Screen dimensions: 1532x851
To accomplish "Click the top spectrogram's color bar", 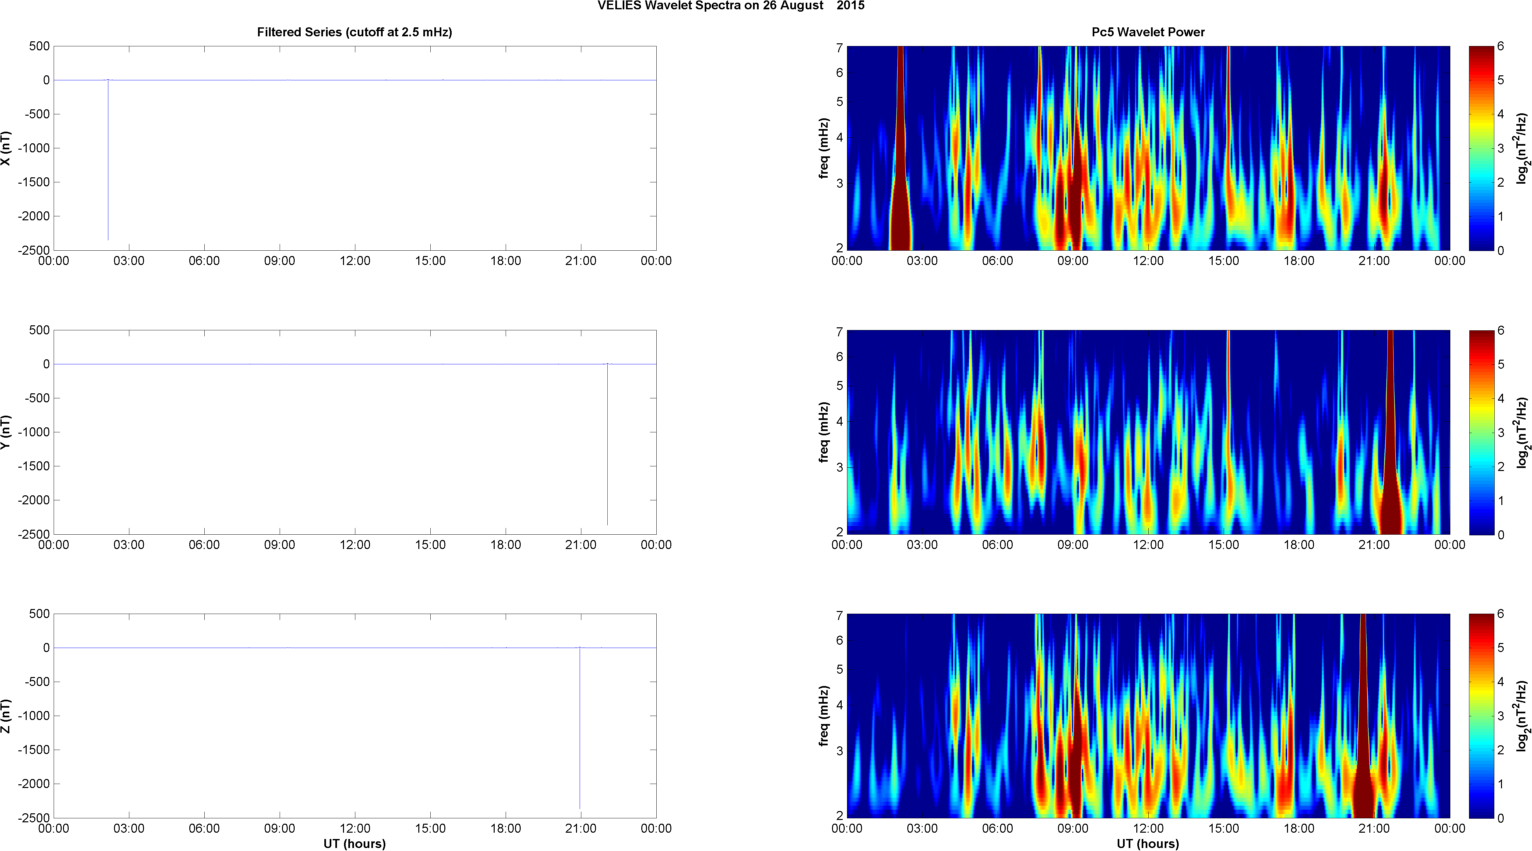I will click(x=1481, y=148).
